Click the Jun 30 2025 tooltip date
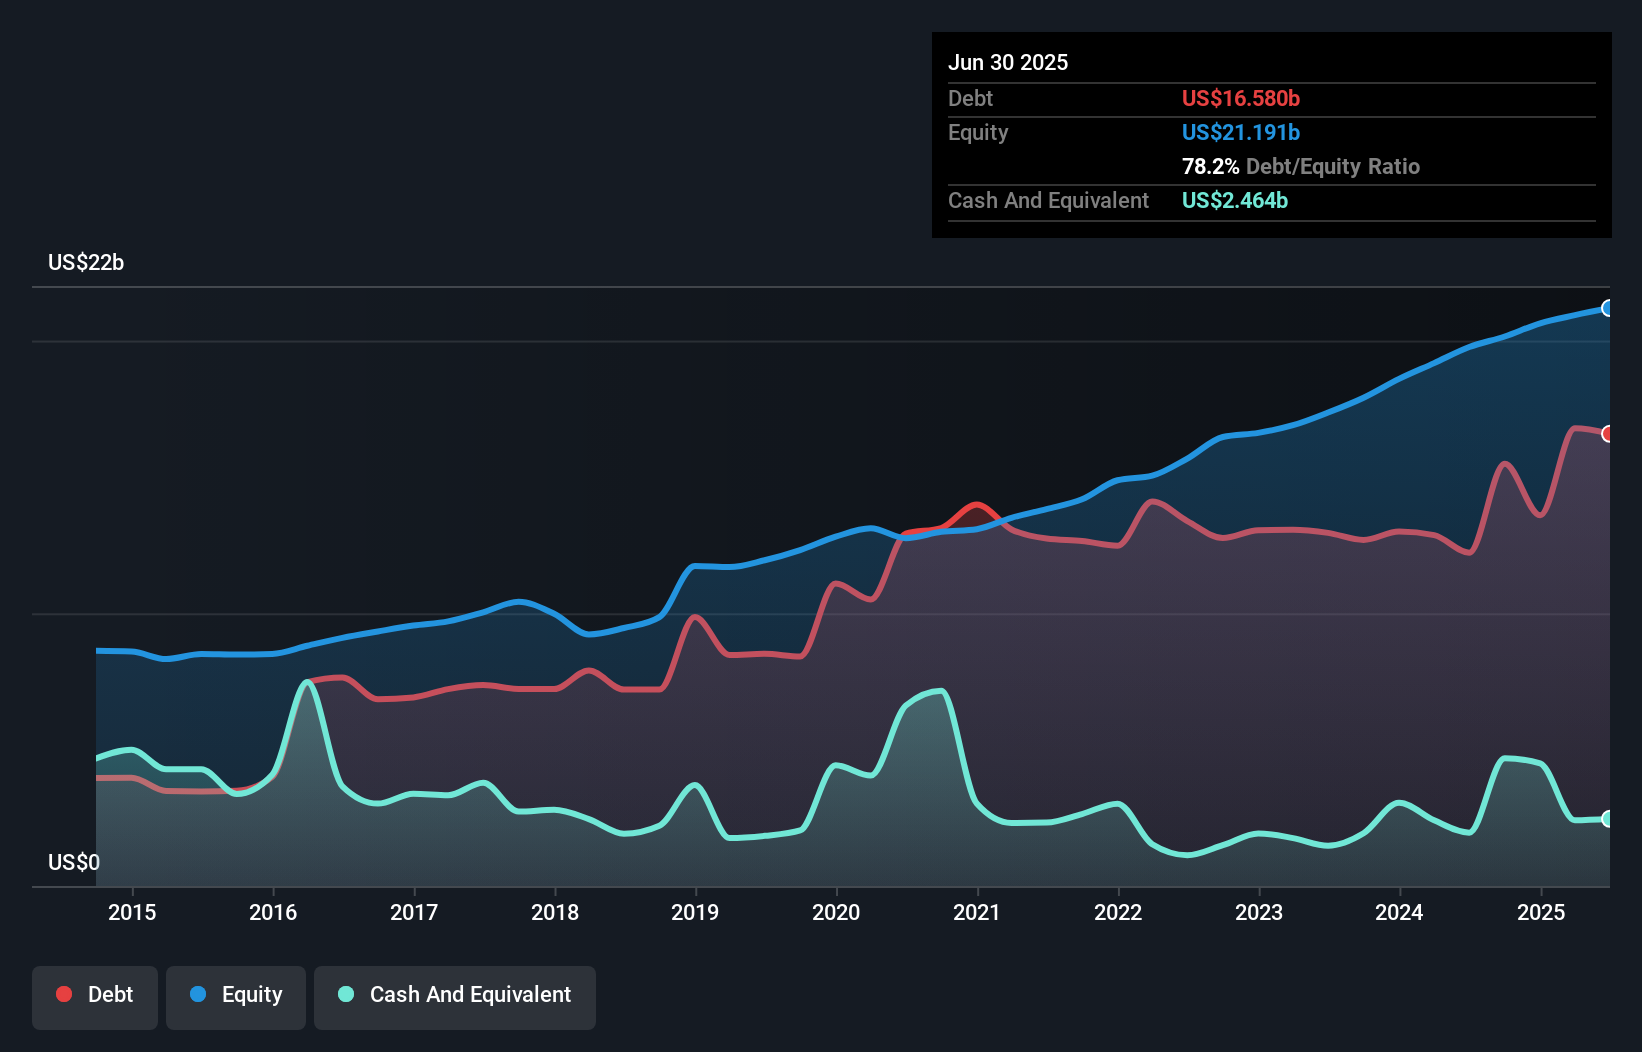Viewport: 1642px width, 1052px height. tap(1008, 62)
